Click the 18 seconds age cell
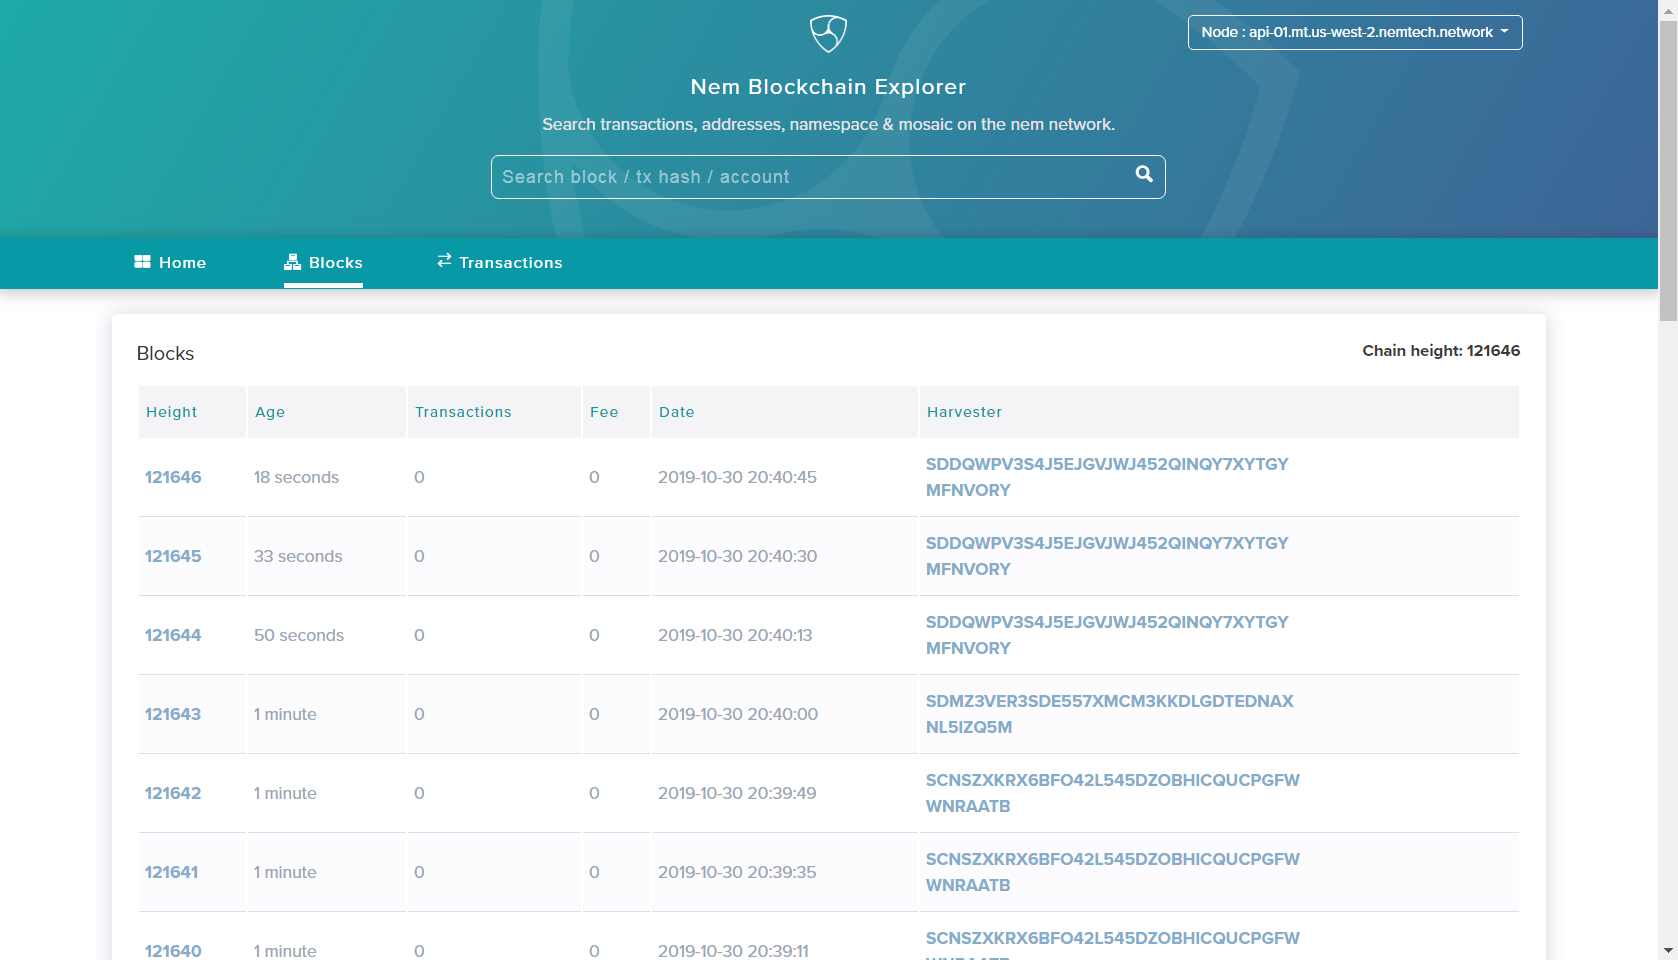This screenshot has height=960, width=1678. [x=296, y=477]
